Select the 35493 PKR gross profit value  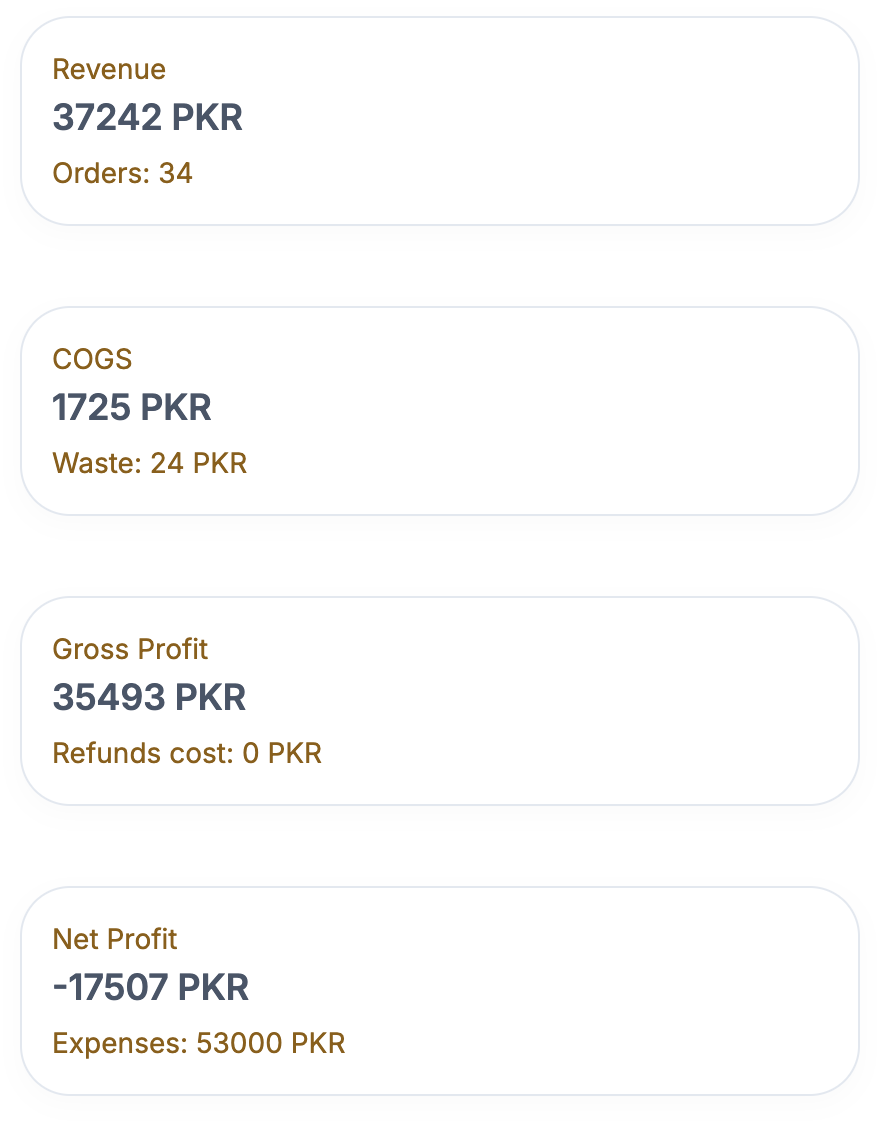tap(149, 698)
